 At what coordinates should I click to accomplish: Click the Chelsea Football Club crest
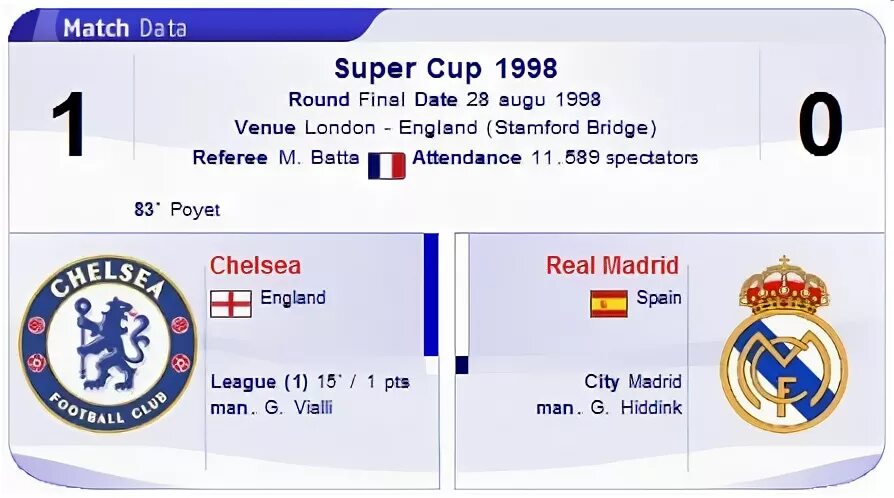(x=108, y=343)
